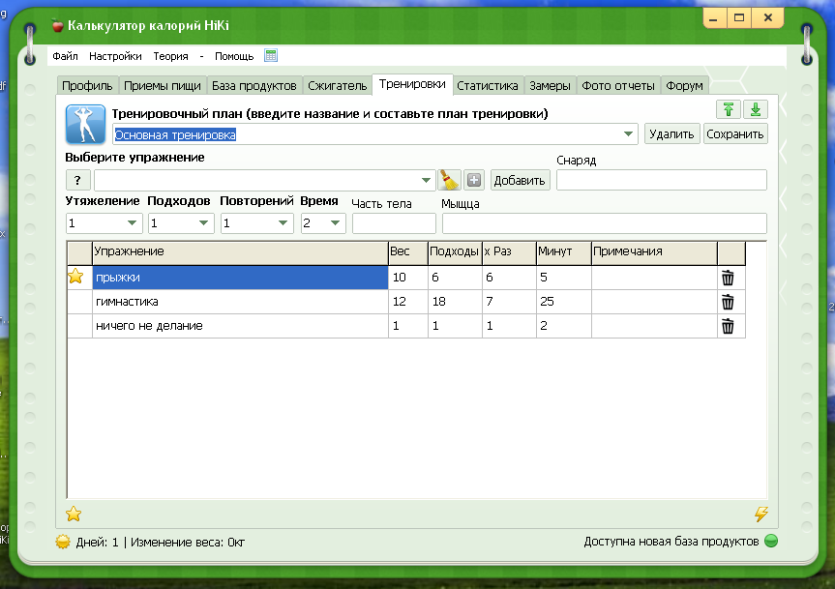Click the green upload arrow icon
The image size is (835, 589).
pyautogui.click(x=728, y=110)
